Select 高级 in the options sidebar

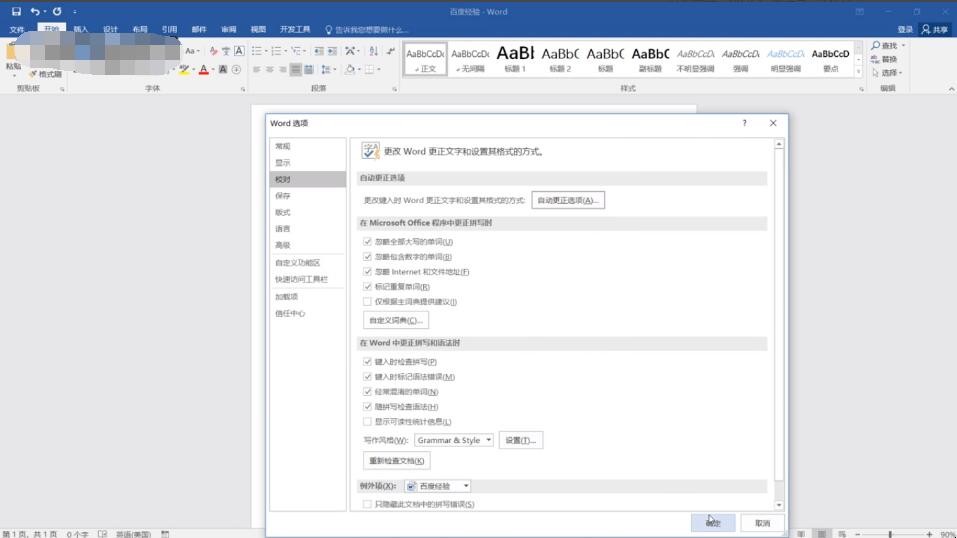(283, 246)
